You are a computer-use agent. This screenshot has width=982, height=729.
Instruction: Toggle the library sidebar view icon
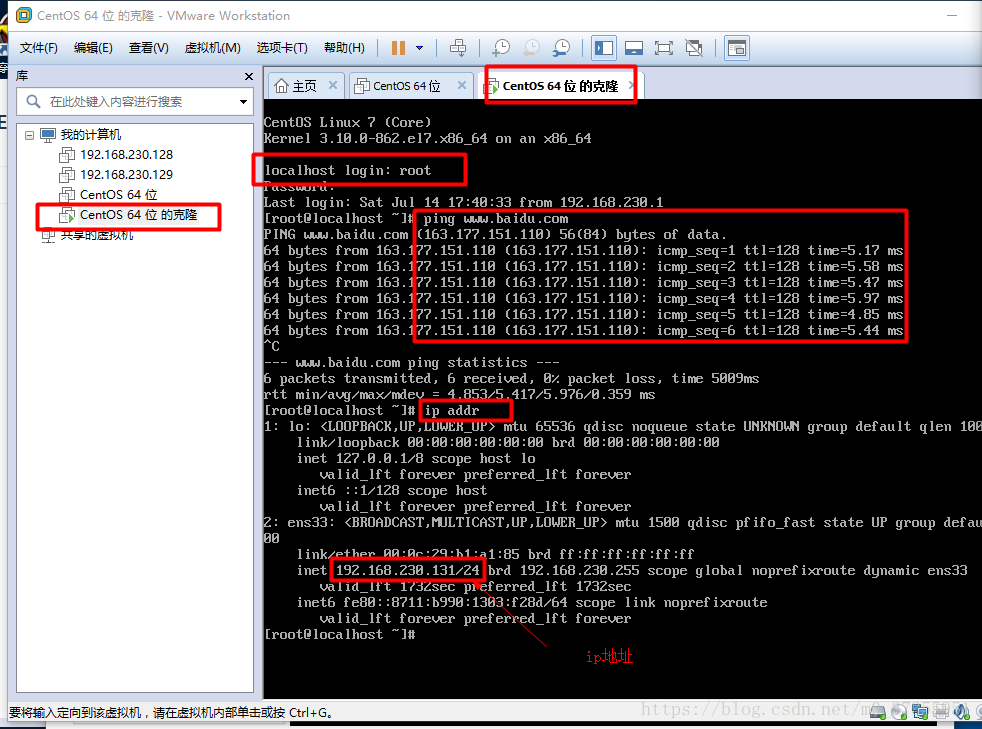(604, 48)
